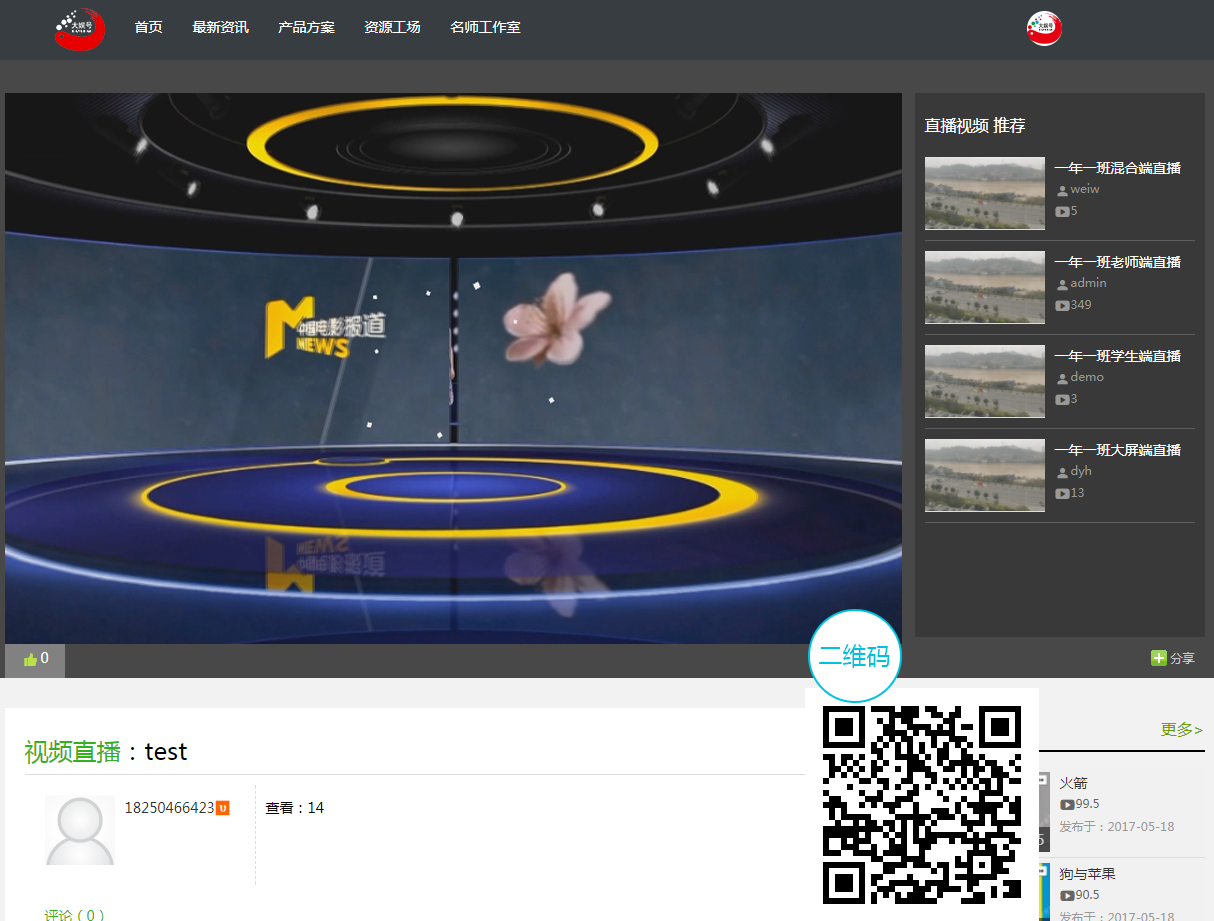The width and height of the screenshot is (1214, 921).
Task: Click the view count 349
Action: (1081, 305)
